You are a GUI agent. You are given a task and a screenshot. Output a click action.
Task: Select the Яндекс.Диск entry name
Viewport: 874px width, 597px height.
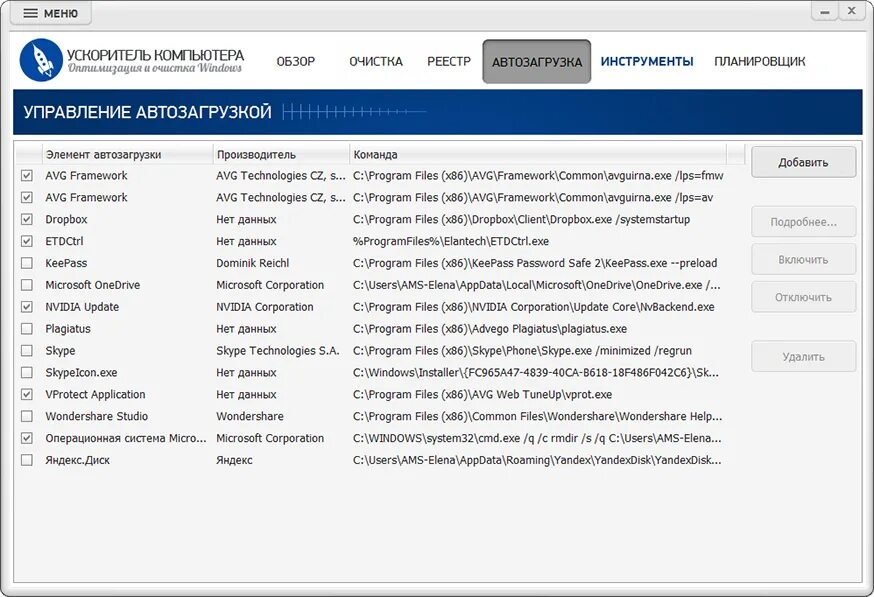coord(77,460)
